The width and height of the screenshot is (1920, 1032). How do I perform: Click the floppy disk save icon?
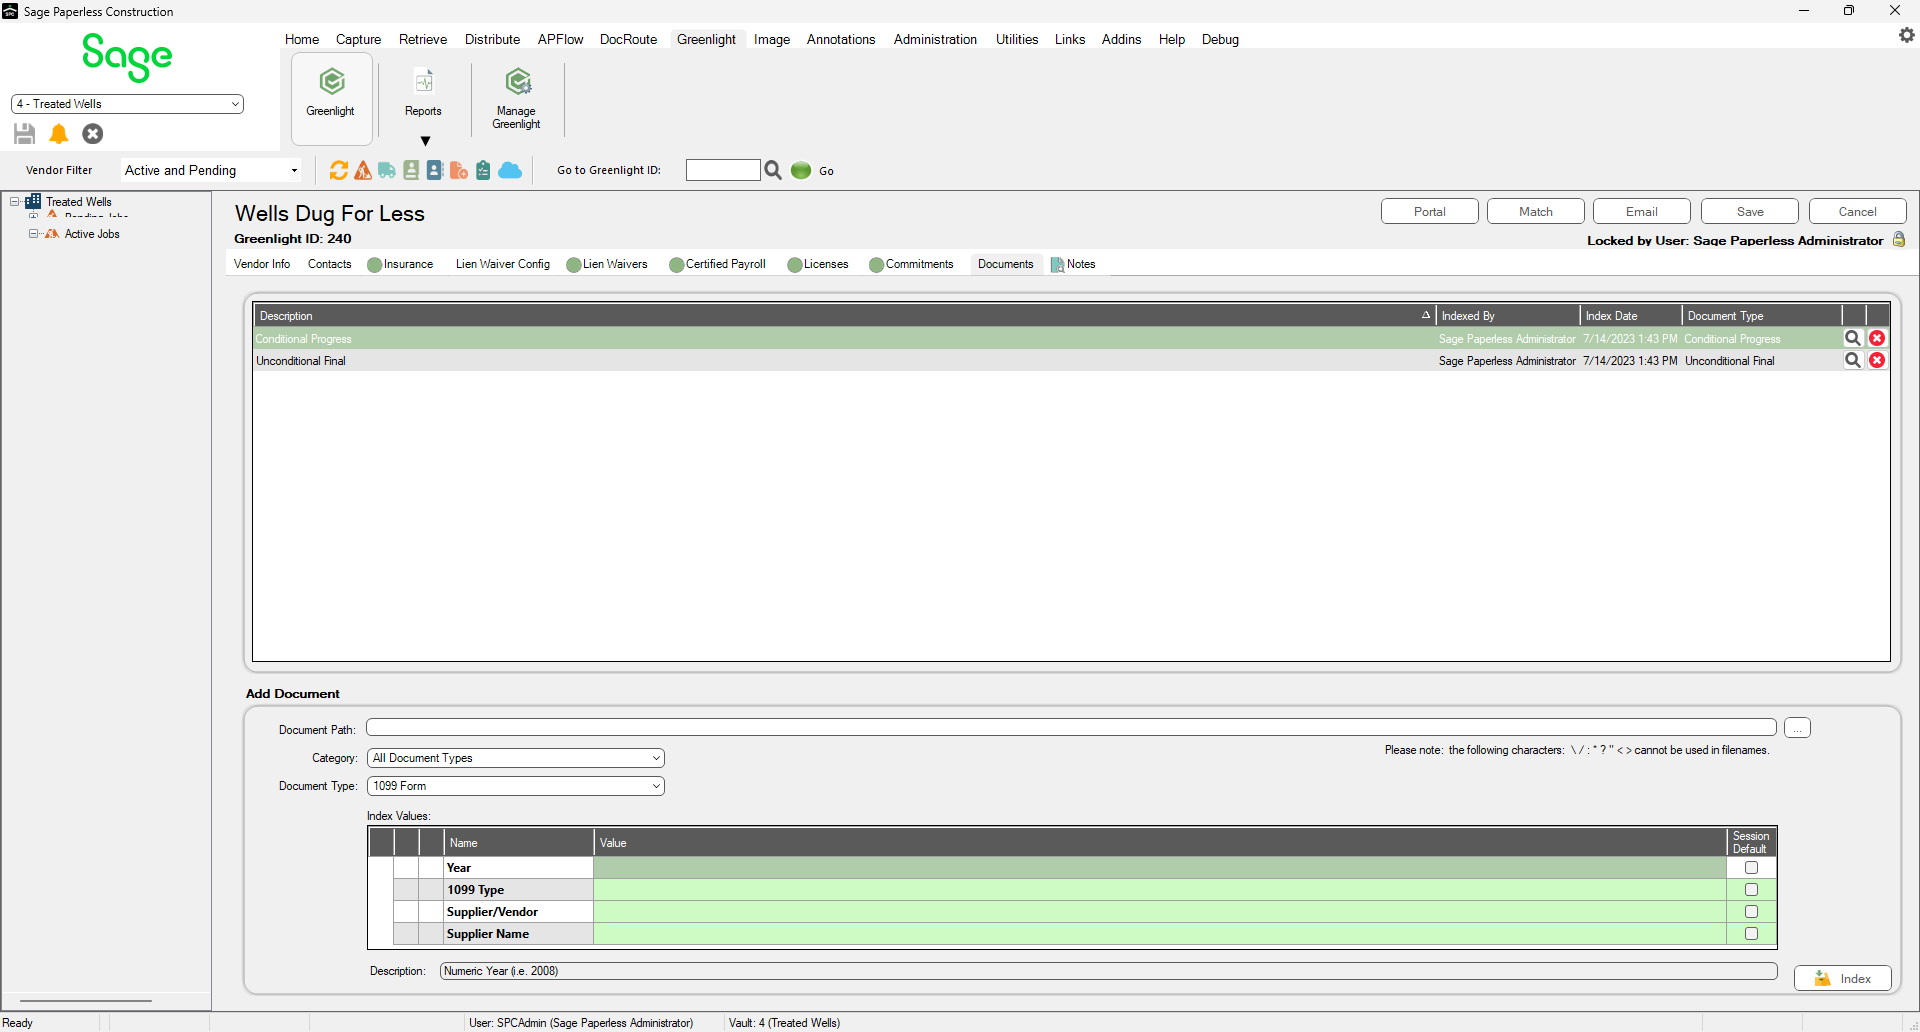[x=25, y=134]
